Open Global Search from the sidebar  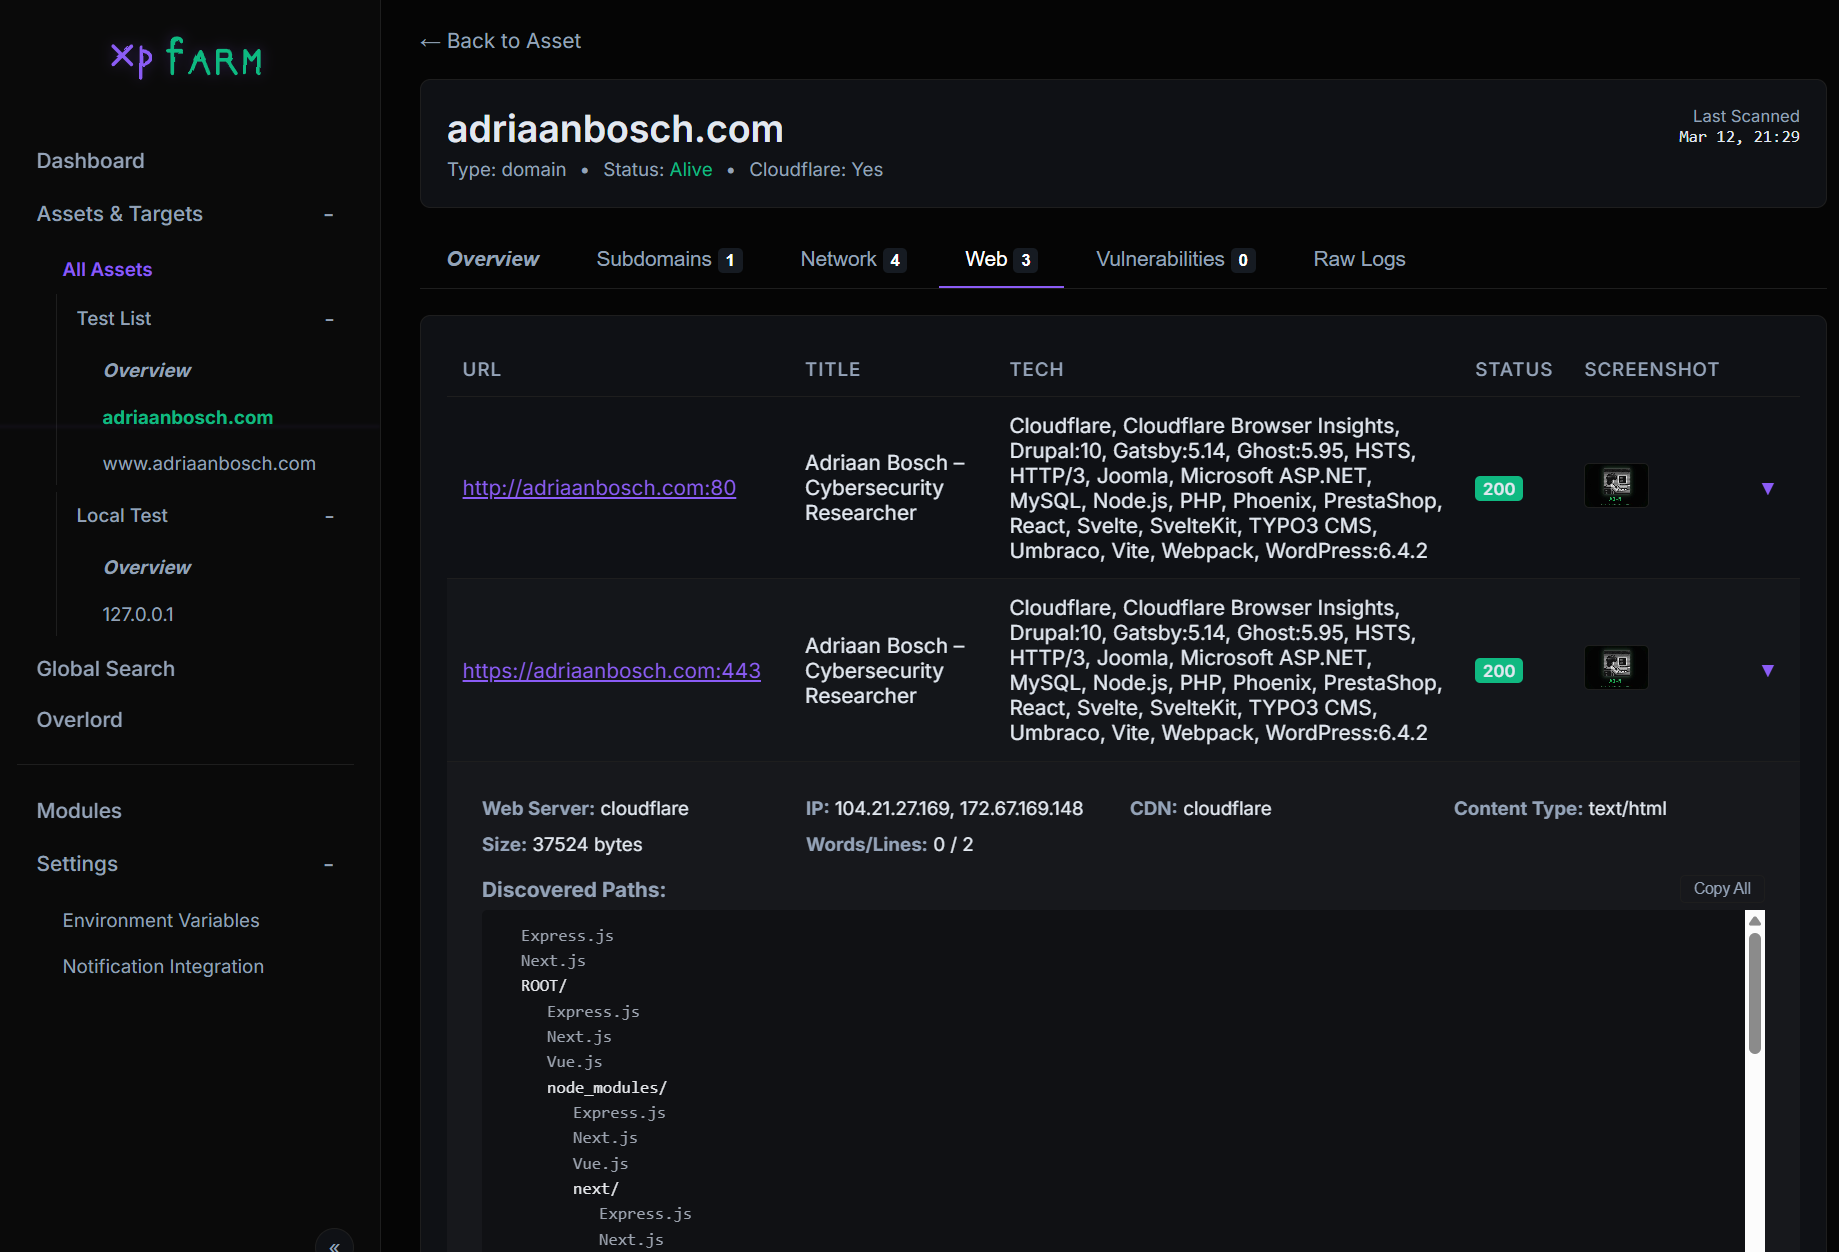(106, 669)
